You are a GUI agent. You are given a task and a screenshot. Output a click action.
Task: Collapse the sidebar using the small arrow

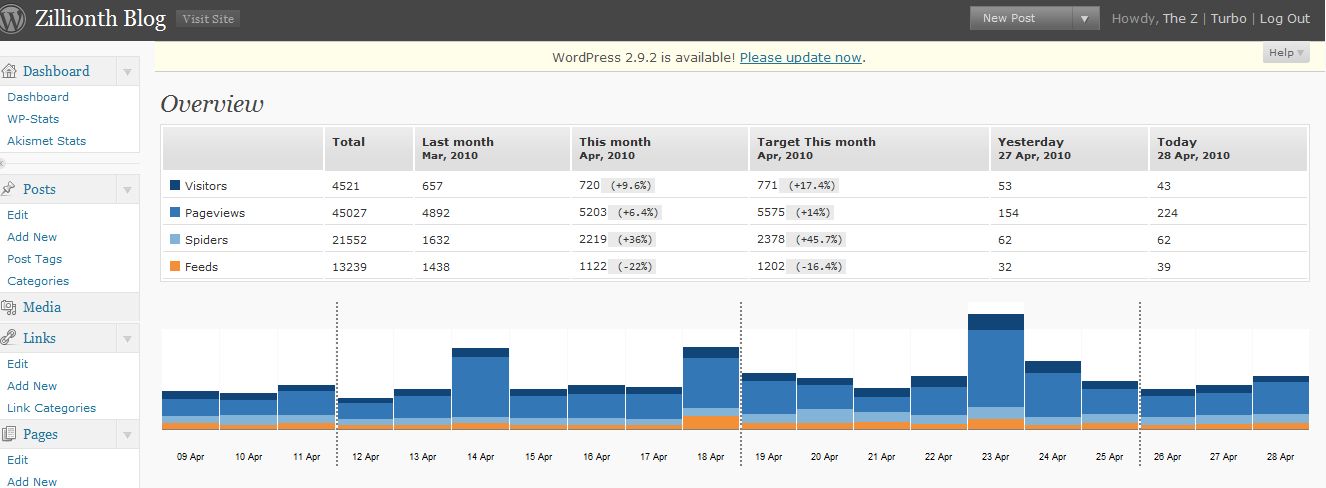tap(4, 162)
